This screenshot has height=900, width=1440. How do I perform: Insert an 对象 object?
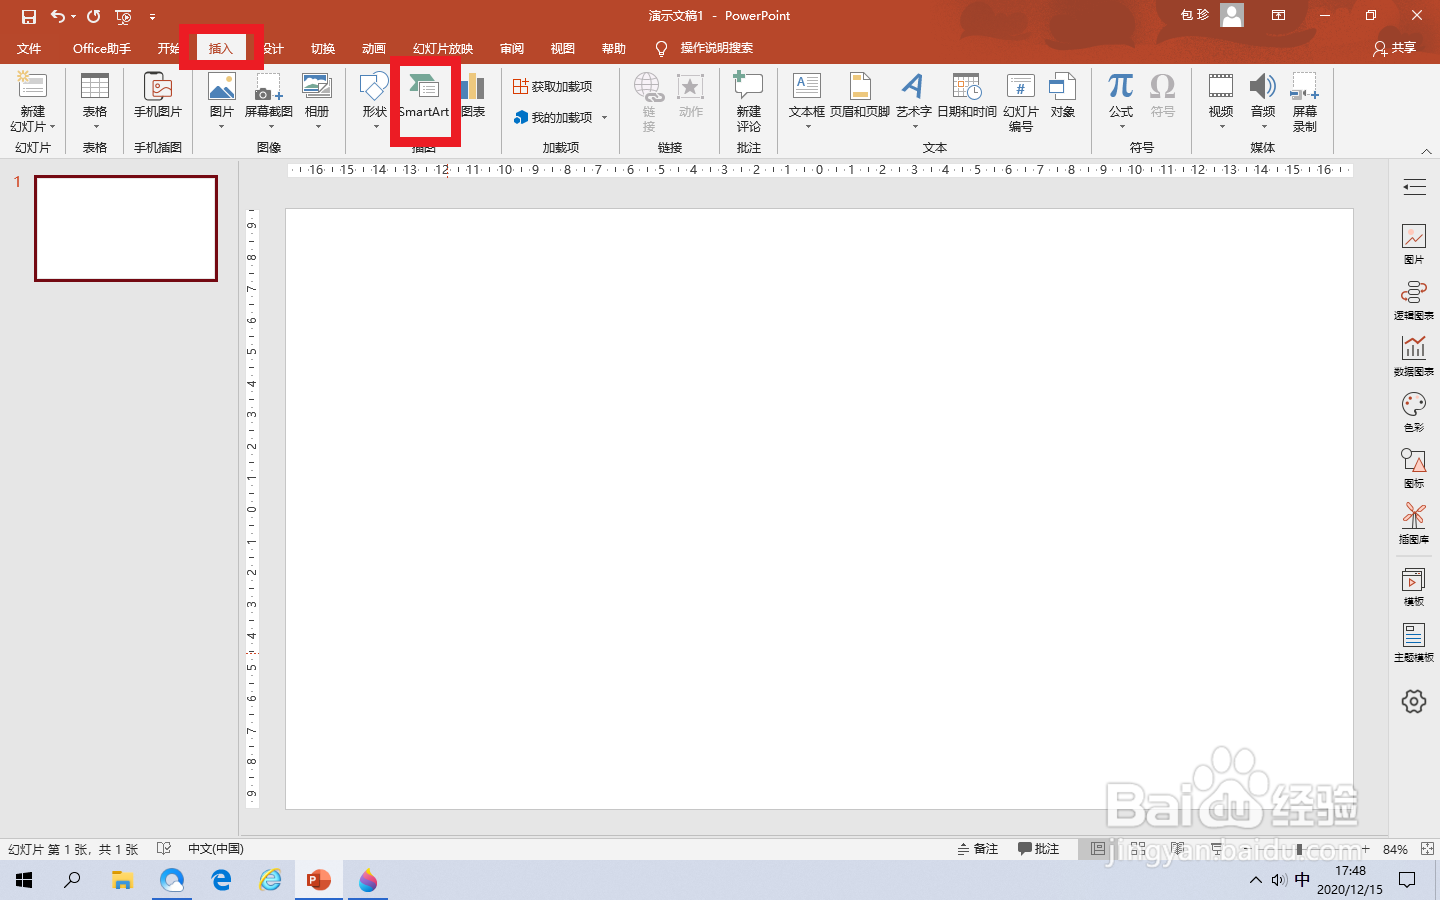(1063, 97)
